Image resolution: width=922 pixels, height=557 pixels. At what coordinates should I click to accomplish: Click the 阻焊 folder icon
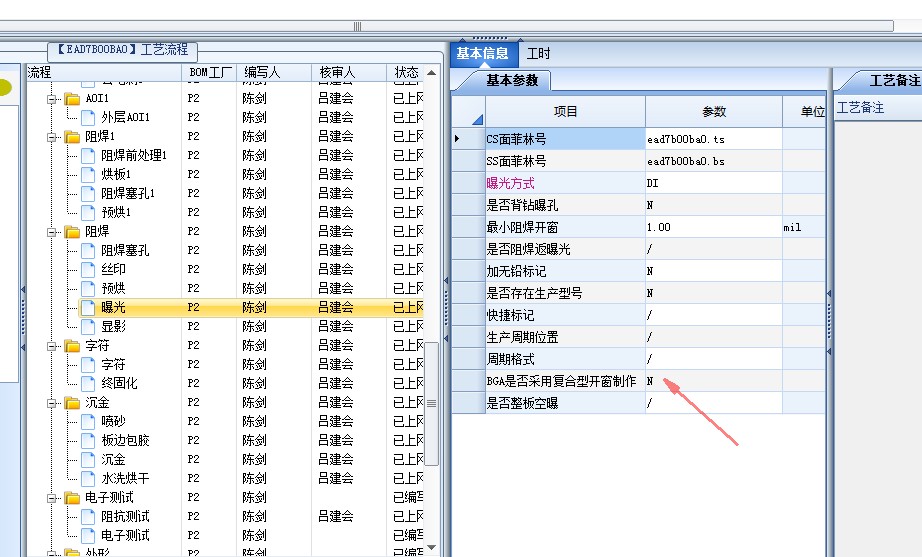point(72,232)
